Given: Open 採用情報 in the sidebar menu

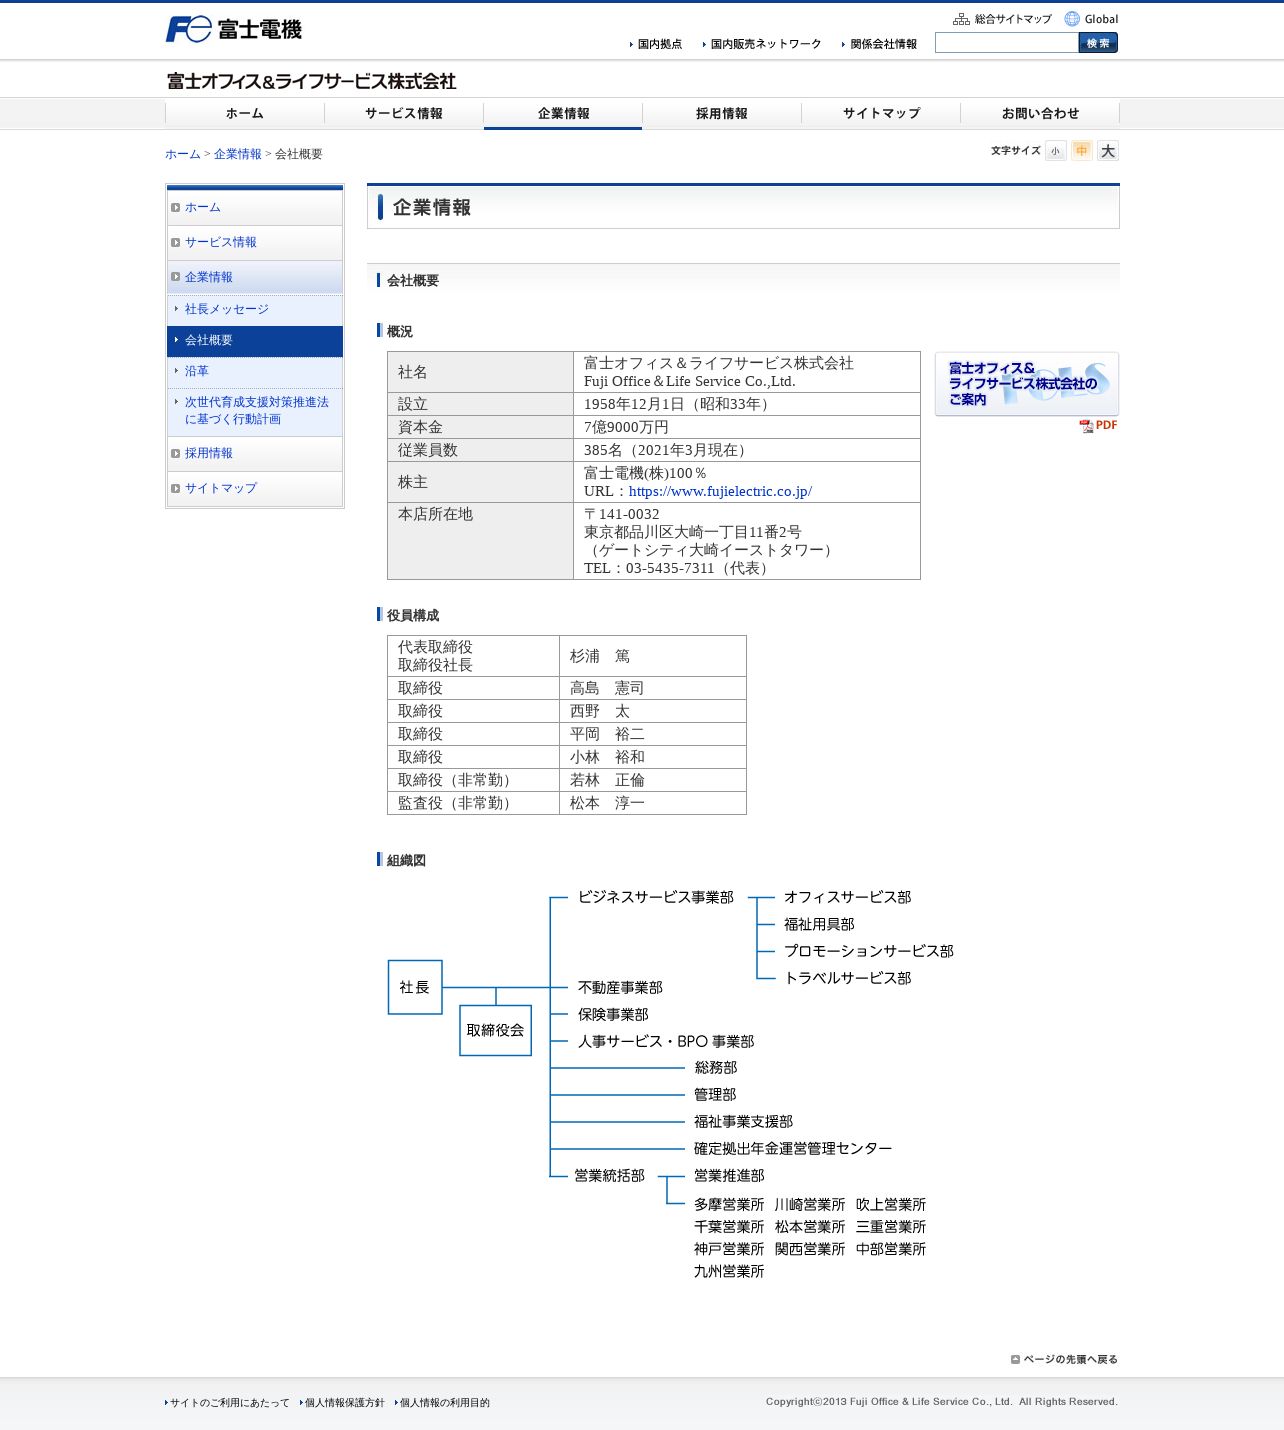Looking at the screenshot, I should (255, 454).
